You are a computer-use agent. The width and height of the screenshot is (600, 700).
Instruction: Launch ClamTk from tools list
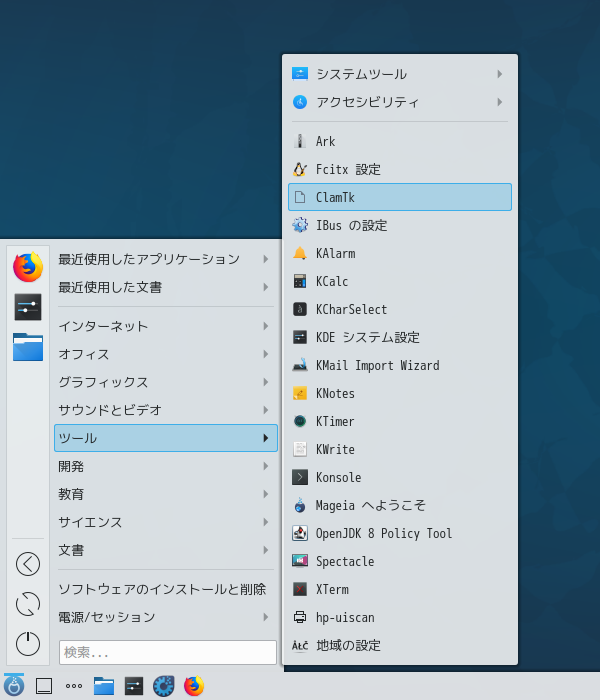(400, 197)
